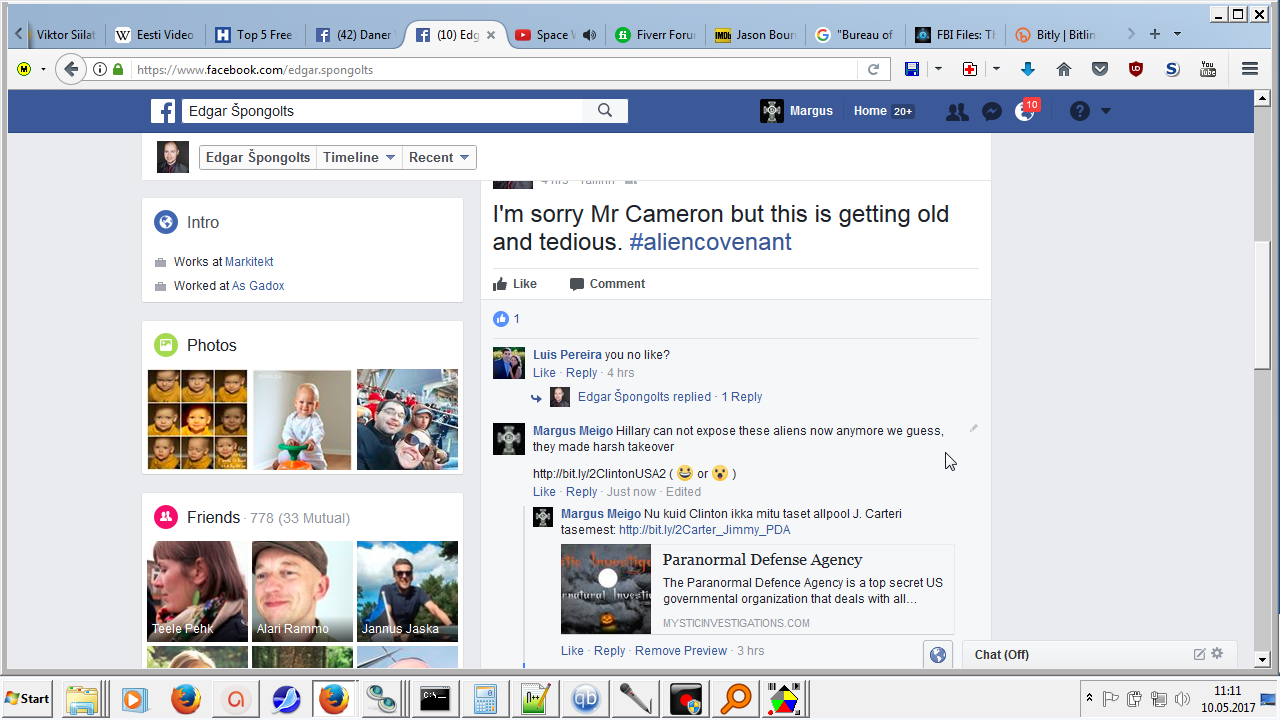Click the new message compose icon in chat bar
This screenshot has width=1280, height=720.
pyautogui.click(x=1200, y=654)
